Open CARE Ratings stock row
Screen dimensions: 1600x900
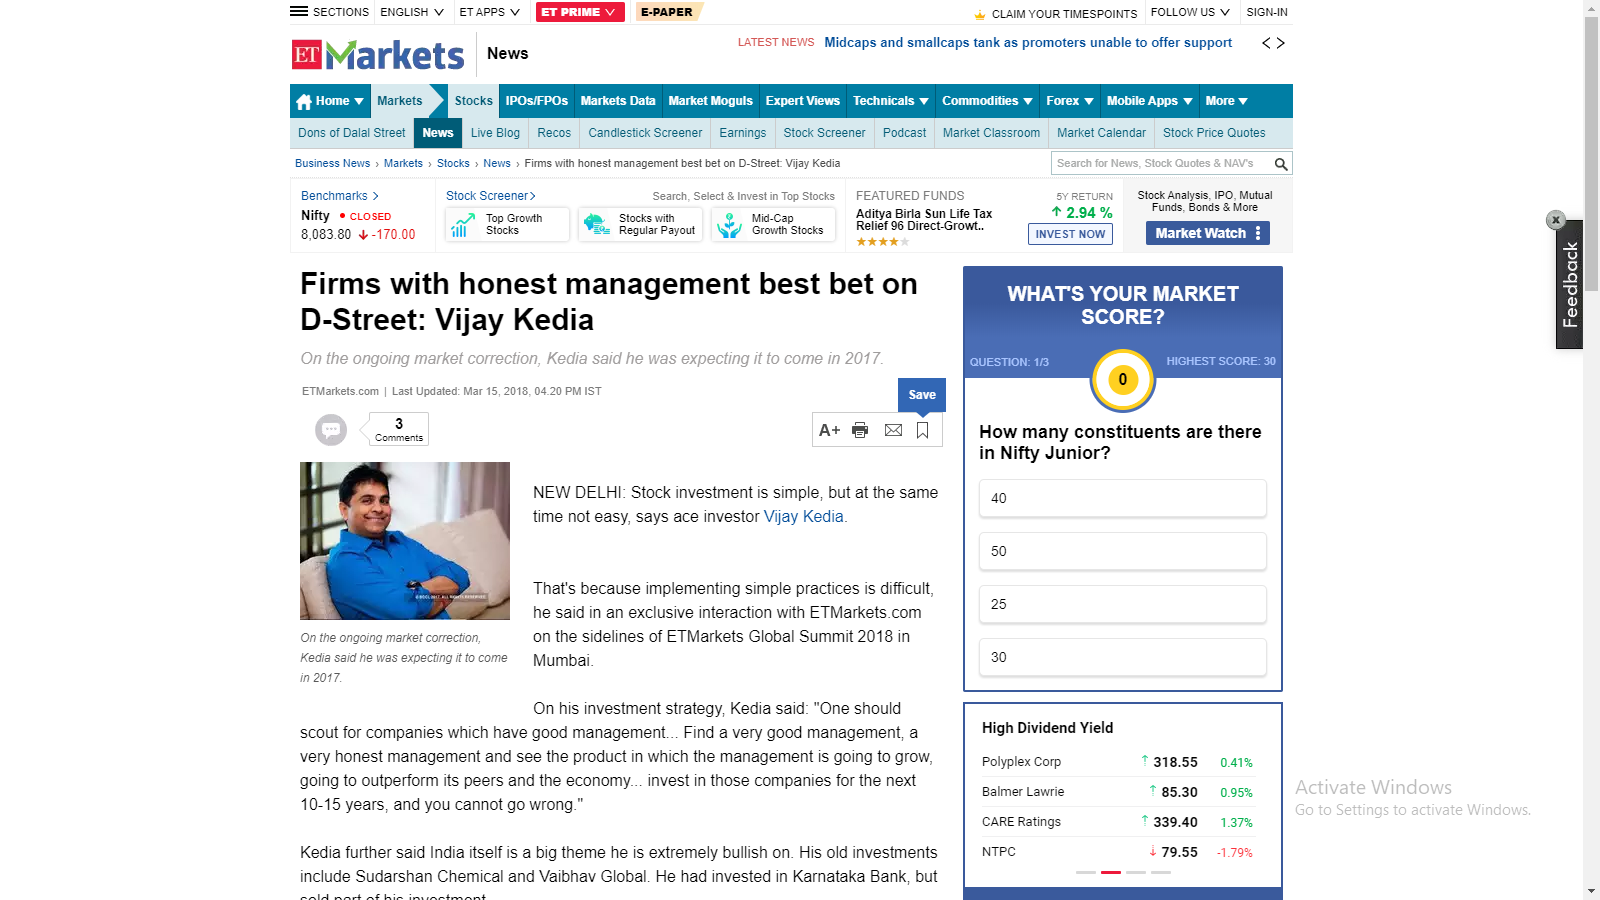pos(1118,822)
